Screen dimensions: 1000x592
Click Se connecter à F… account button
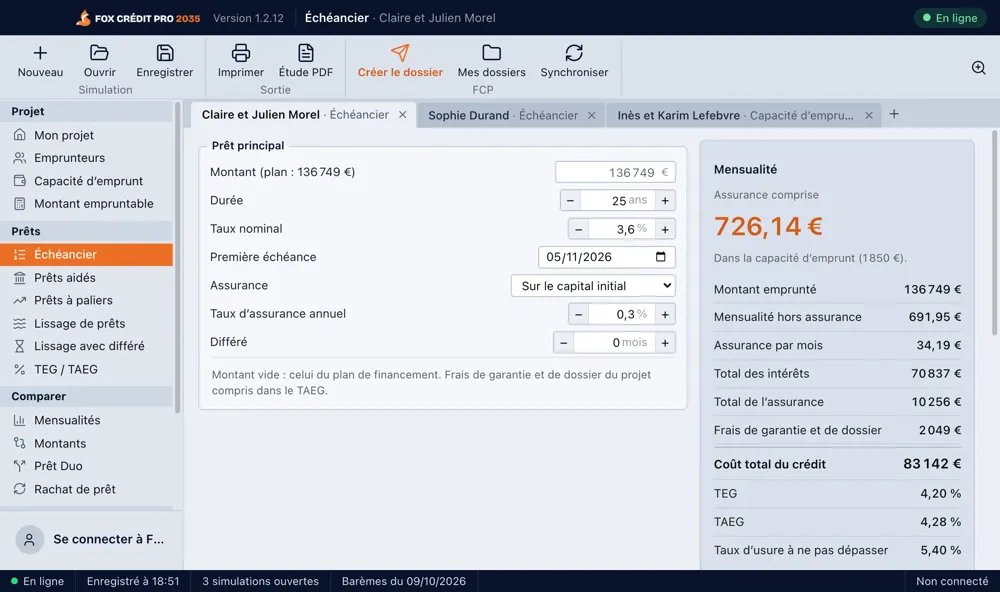(x=91, y=540)
